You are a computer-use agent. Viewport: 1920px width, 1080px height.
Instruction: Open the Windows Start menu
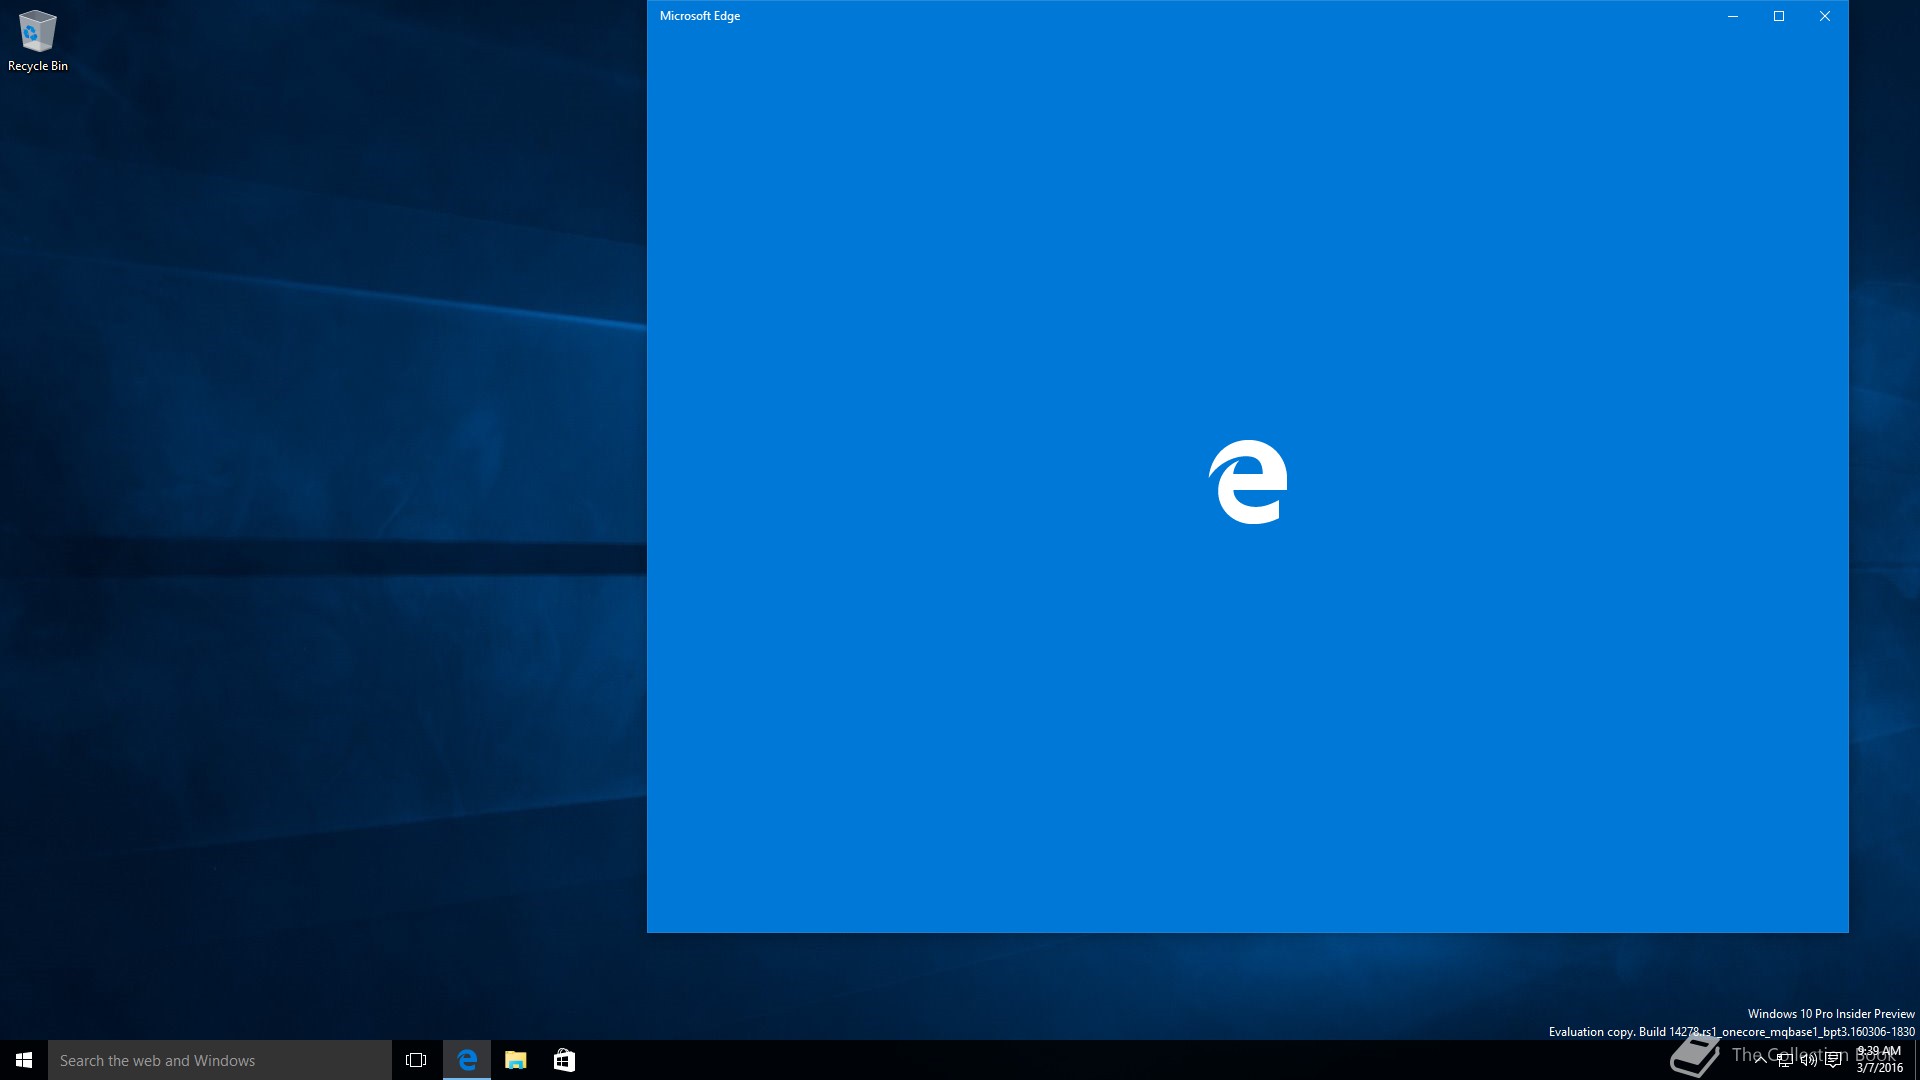click(24, 1060)
